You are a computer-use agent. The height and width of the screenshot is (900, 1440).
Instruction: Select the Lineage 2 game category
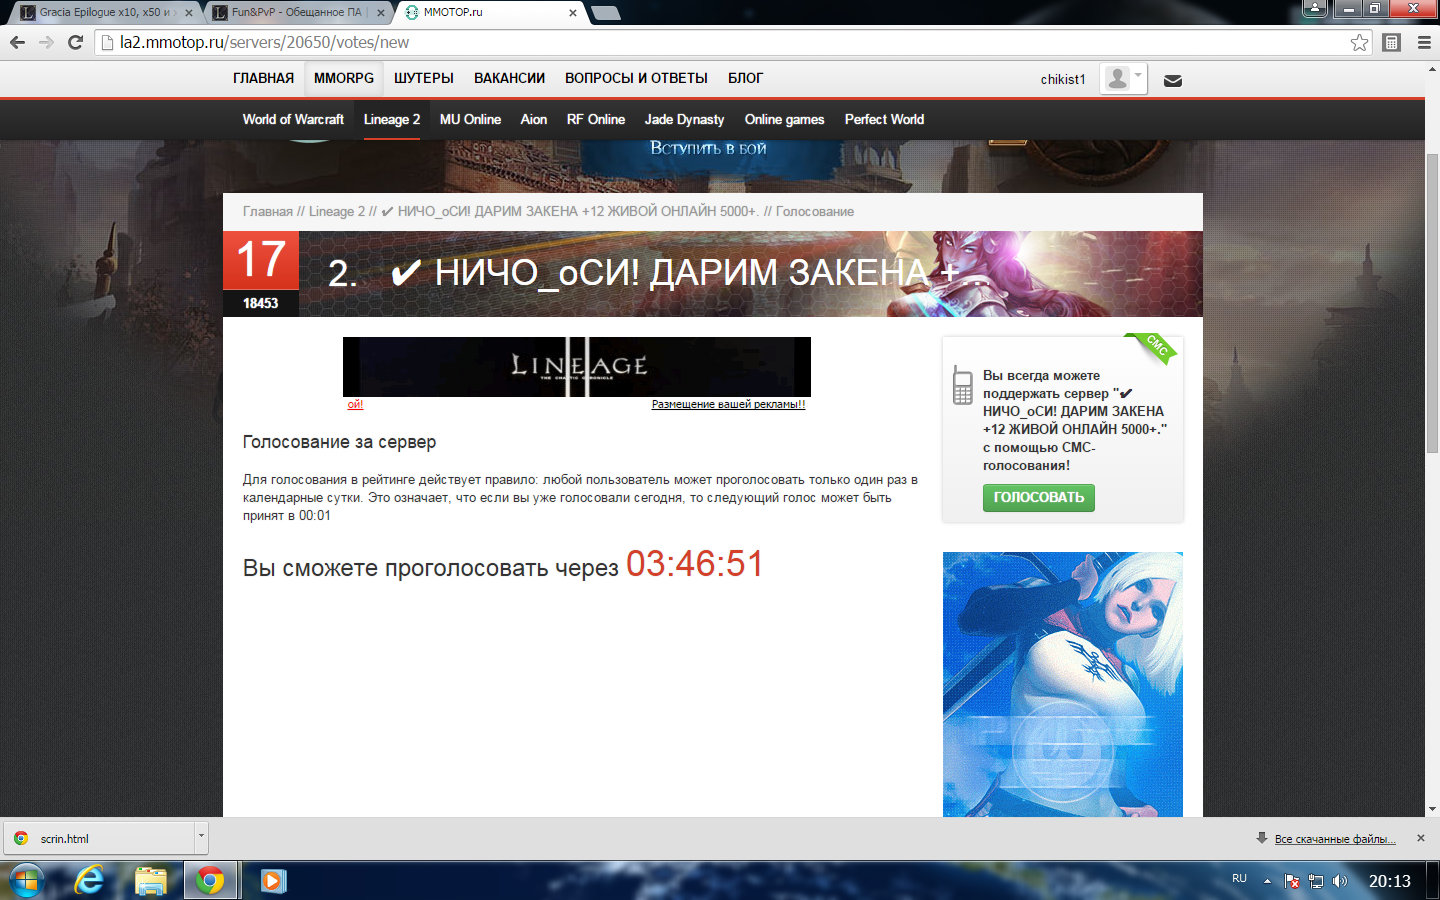[x=391, y=119]
